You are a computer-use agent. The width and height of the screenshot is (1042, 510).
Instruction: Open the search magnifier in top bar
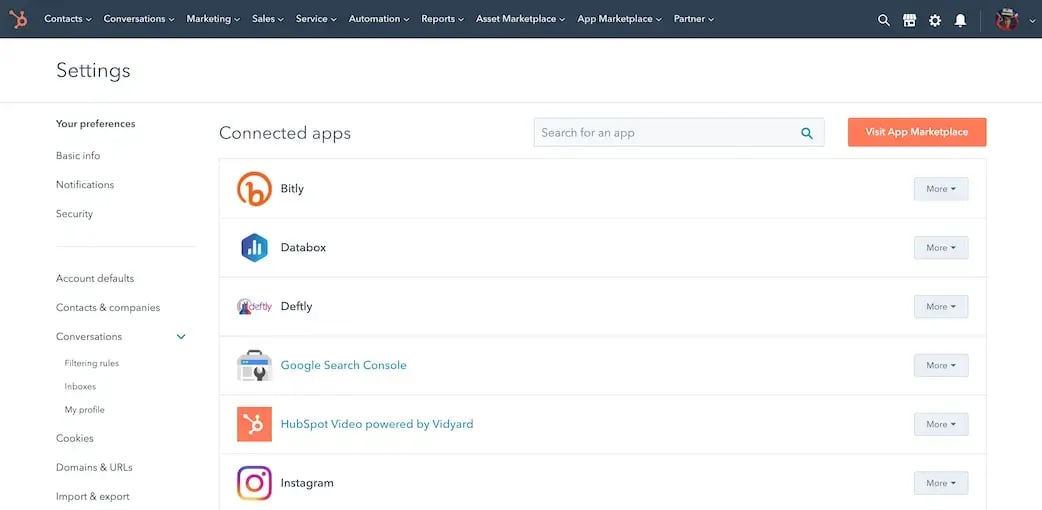click(883, 20)
